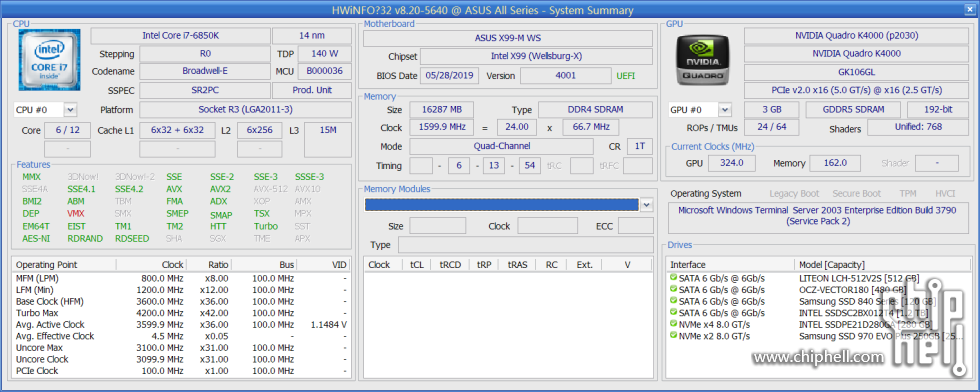Click the AVX2 feature label
Screen dimensions: 980x392
(220, 189)
